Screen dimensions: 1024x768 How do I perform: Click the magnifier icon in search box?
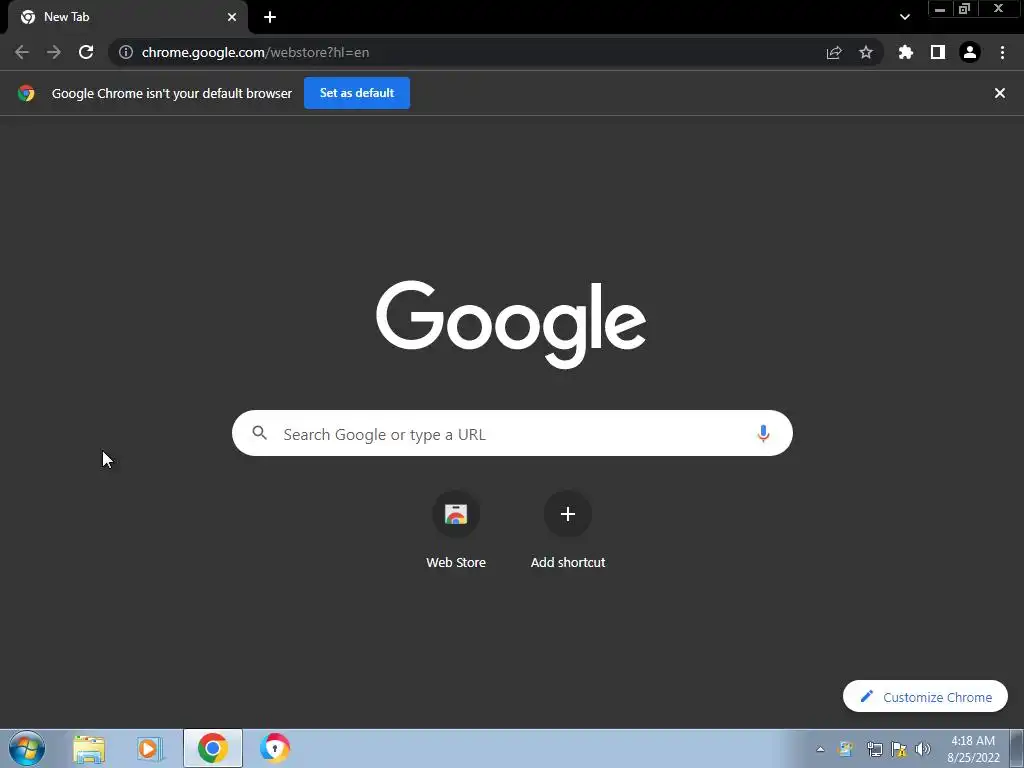coord(259,432)
